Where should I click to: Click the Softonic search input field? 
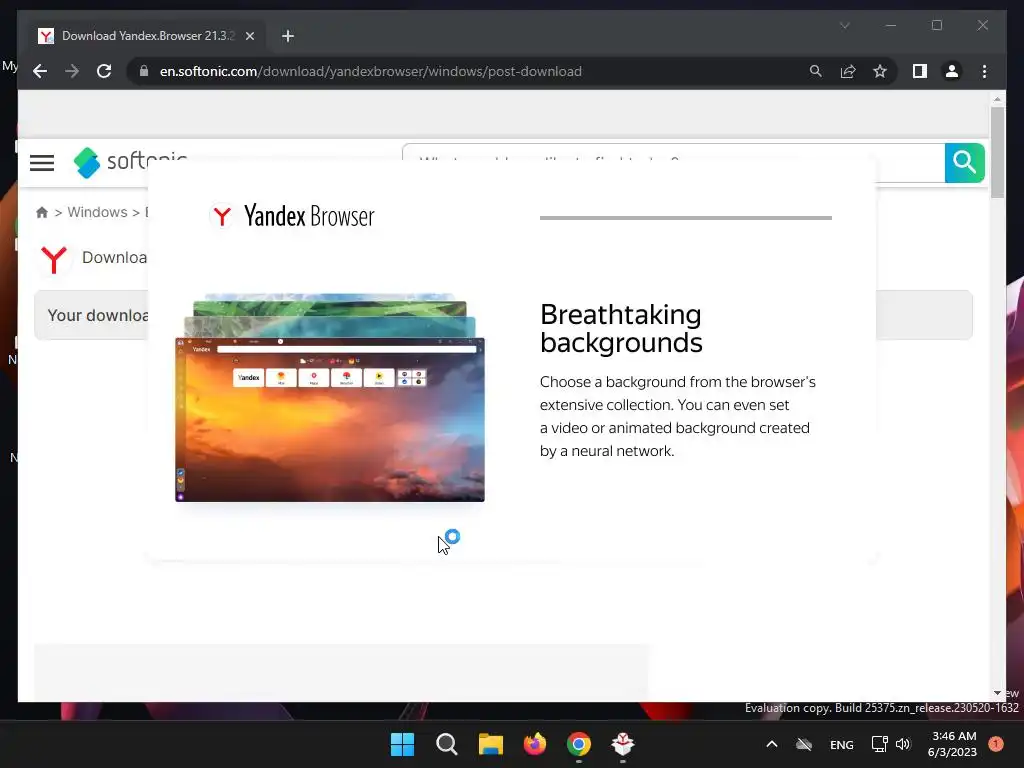click(x=673, y=163)
